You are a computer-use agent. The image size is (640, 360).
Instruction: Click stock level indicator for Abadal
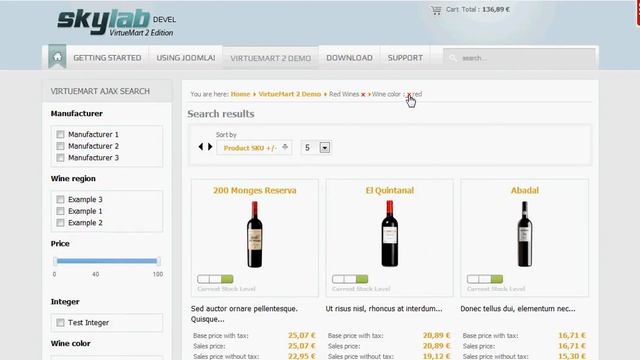484,279
